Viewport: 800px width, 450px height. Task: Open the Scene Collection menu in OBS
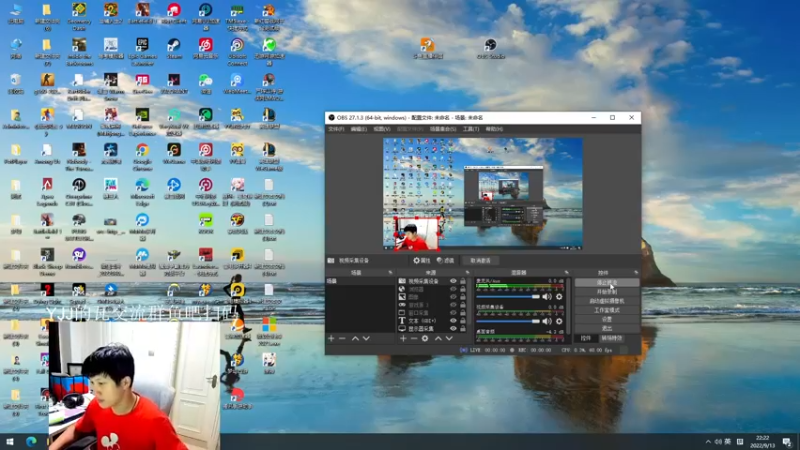pos(442,129)
